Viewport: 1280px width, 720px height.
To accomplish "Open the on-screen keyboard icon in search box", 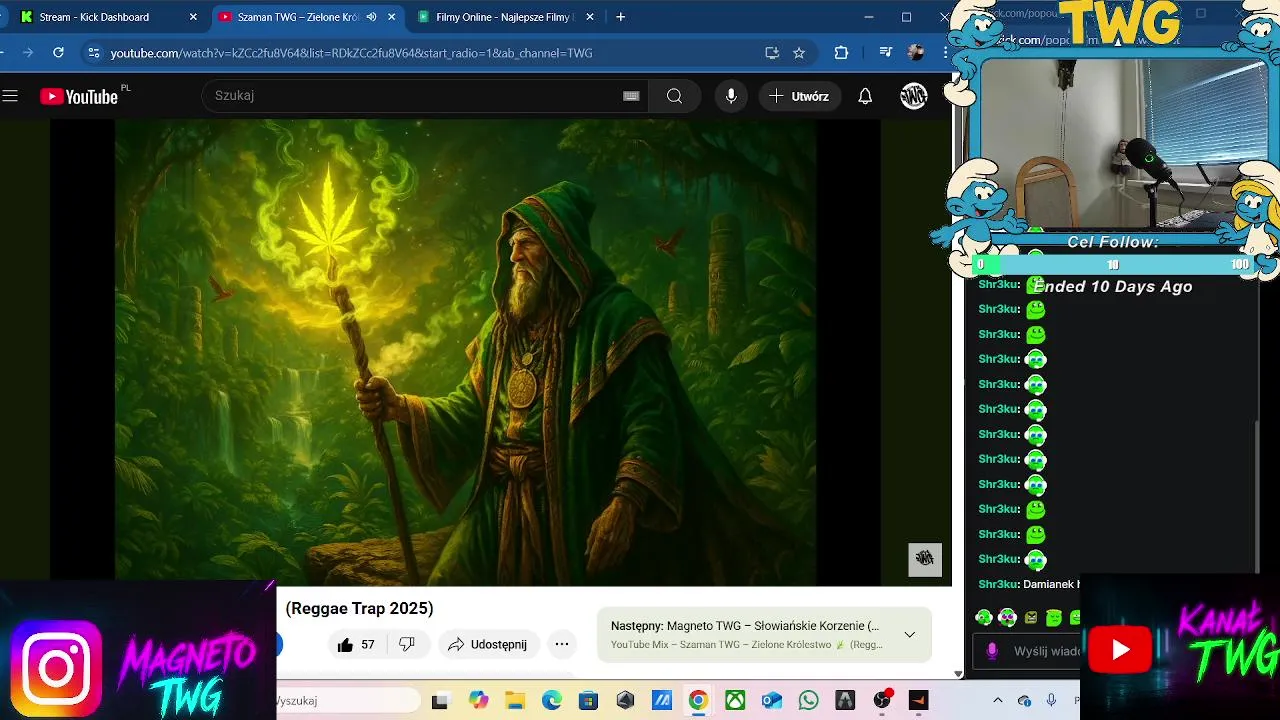I will 631,96.
